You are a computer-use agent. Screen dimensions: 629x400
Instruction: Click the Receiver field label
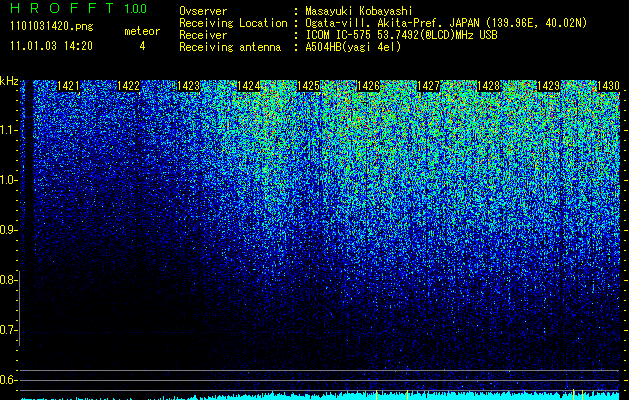coord(203,35)
